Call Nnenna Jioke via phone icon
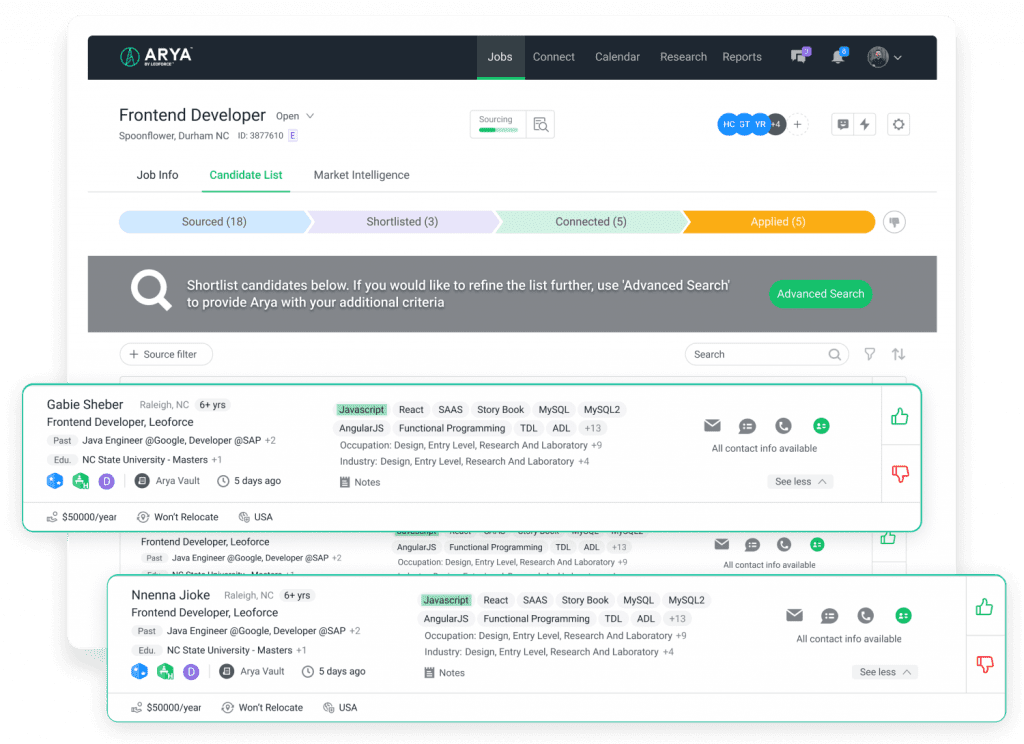1024x744 pixels. click(865, 615)
